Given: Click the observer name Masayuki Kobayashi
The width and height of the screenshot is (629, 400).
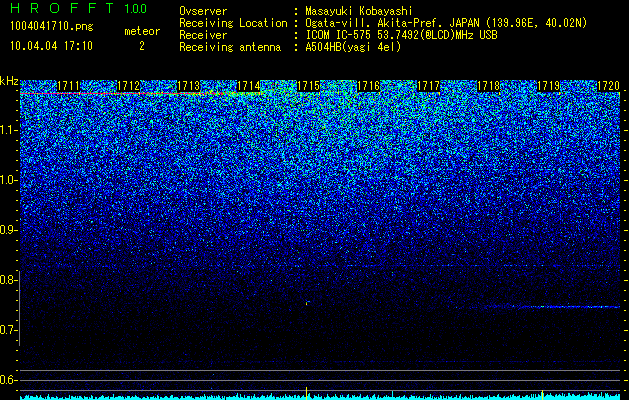Looking at the screenshot, I should 359,12.
